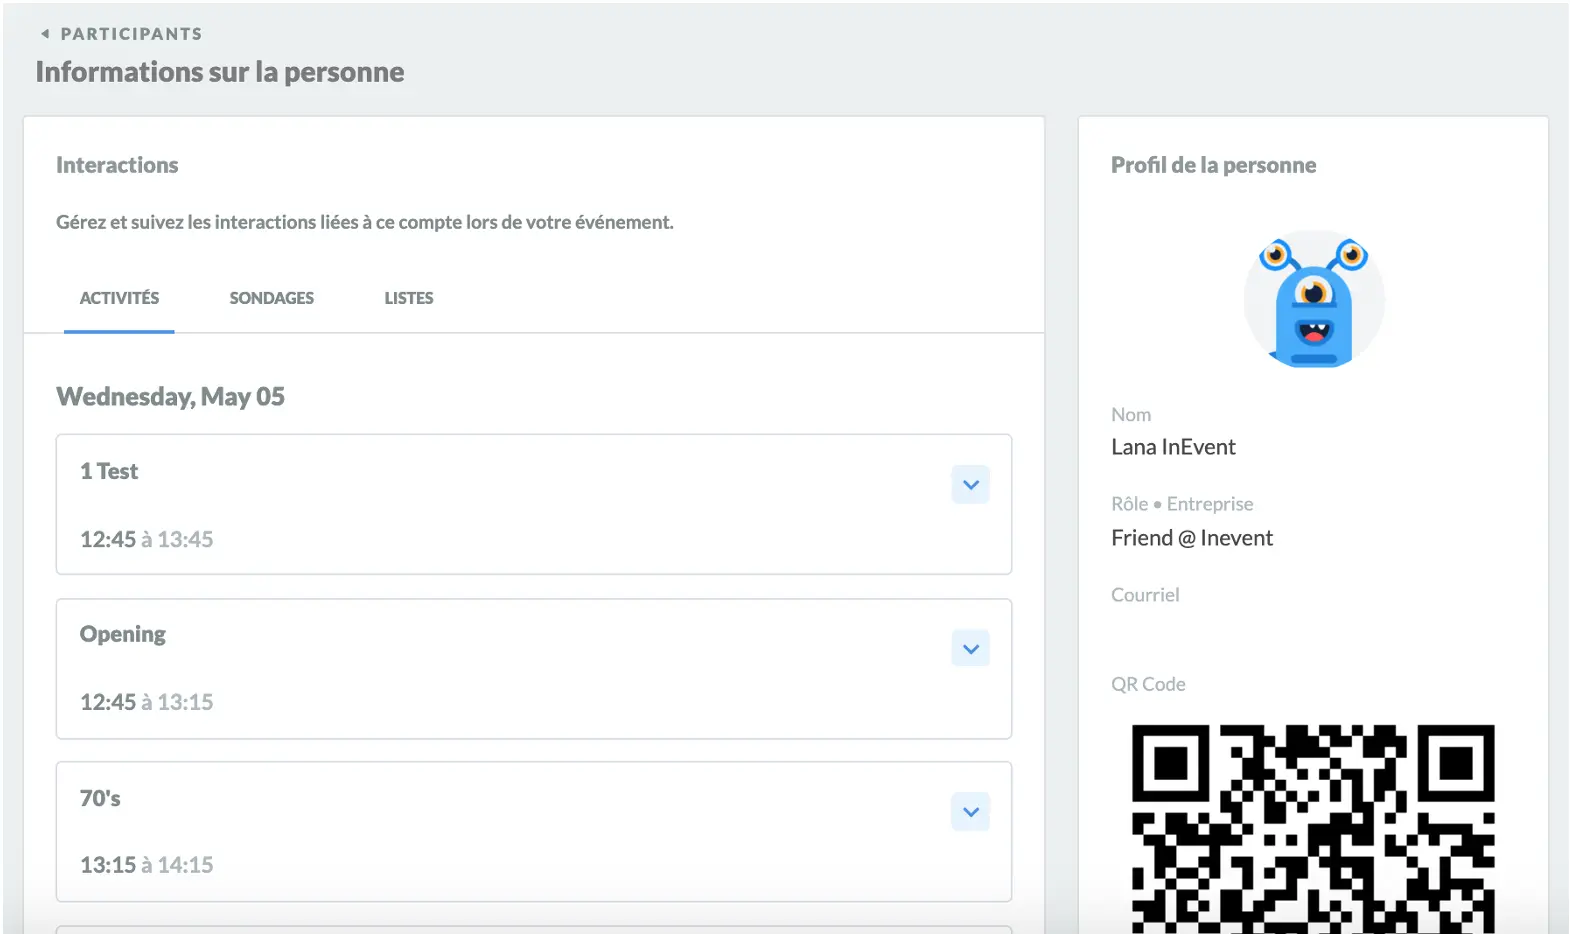Expand the 1 Test activity chevron
This screenshot has height=934, width=1570.
[x=970, y=485]
